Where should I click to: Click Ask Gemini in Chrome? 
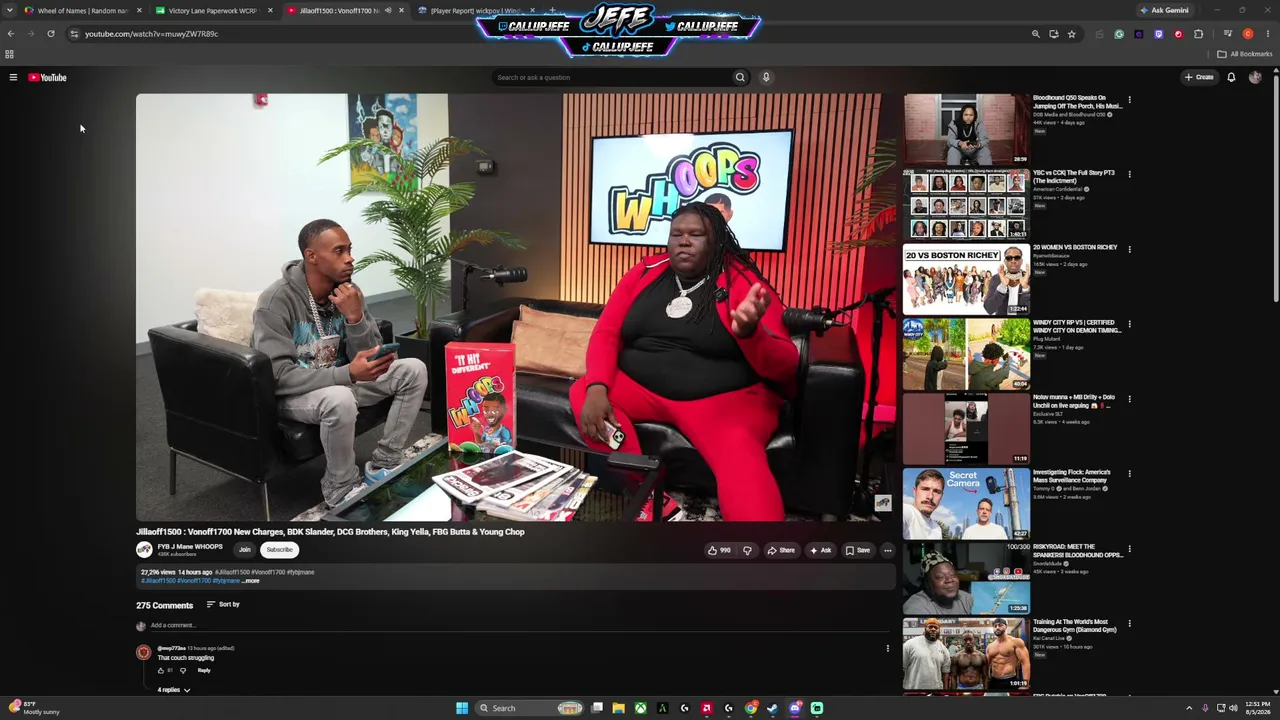pyautogui.click(x=1165, y=11)
